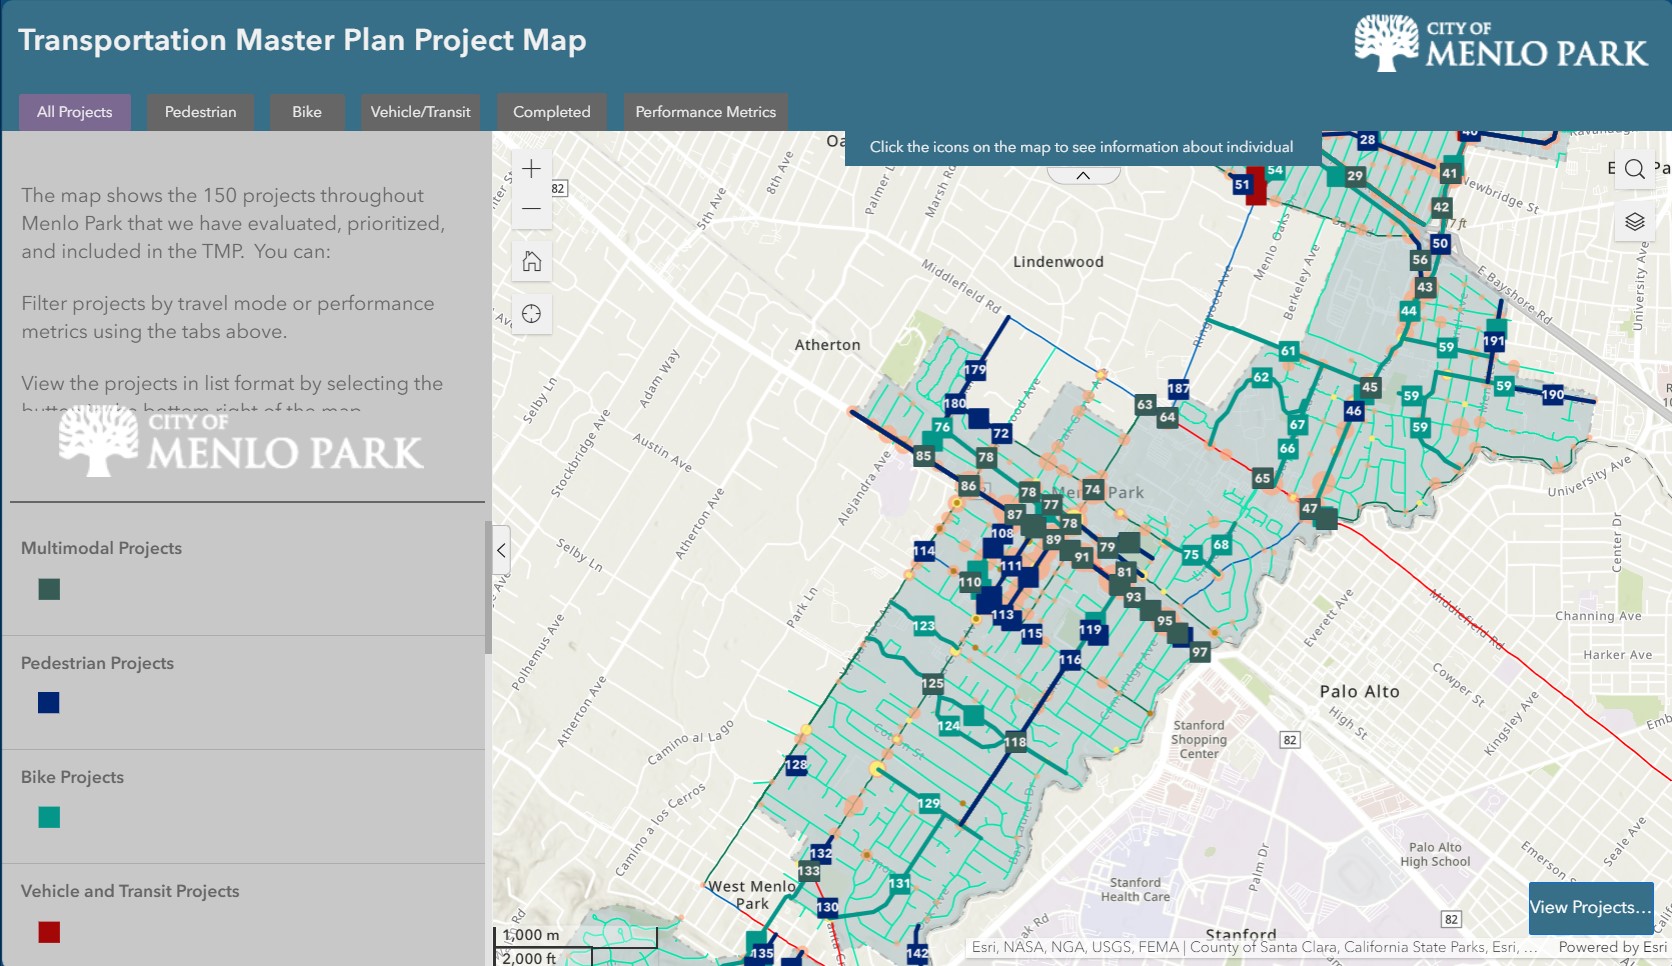This screenshot has width=1672, height=966.
Task: Click project marker 61 on the map
Action: click(x=1289, y=351)
